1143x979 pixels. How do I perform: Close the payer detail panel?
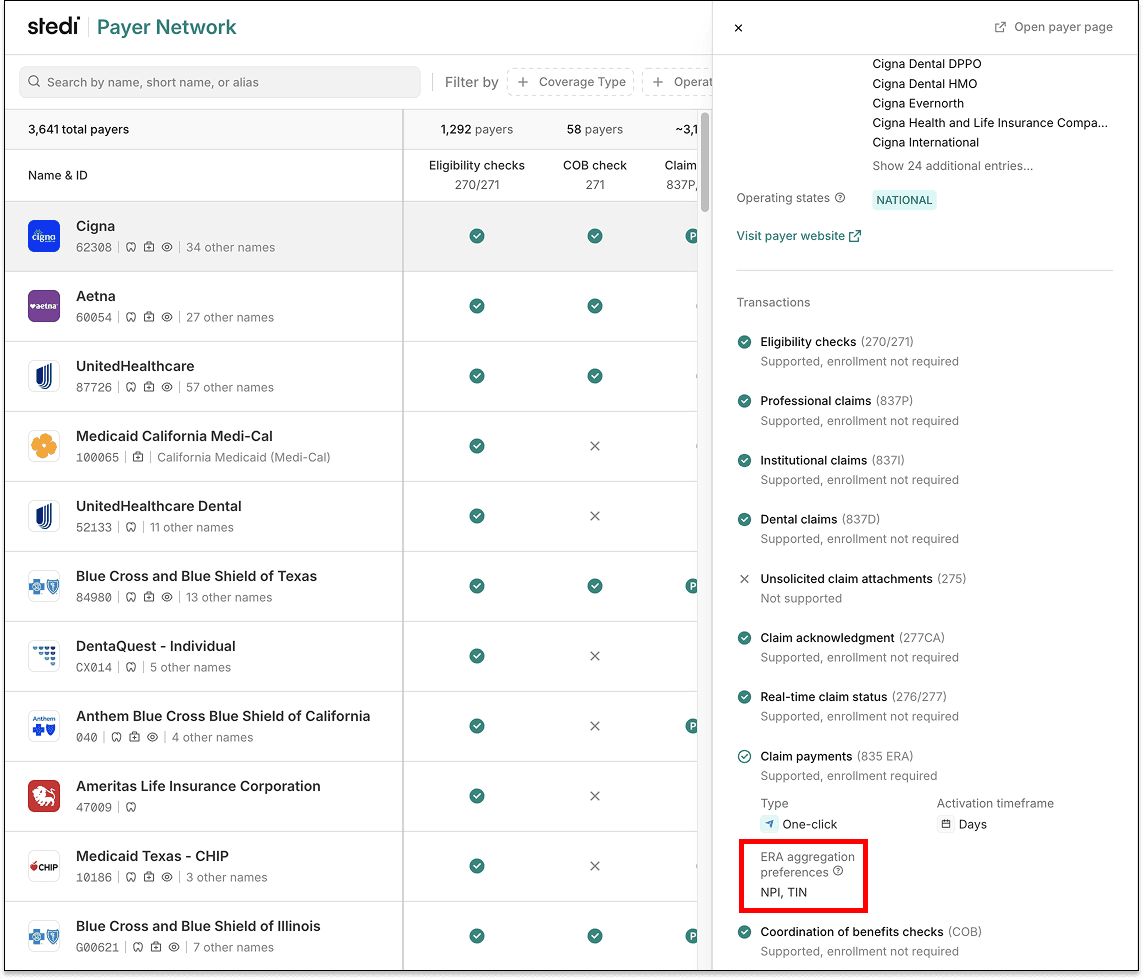pyautogui.click(x=738, y=28)
